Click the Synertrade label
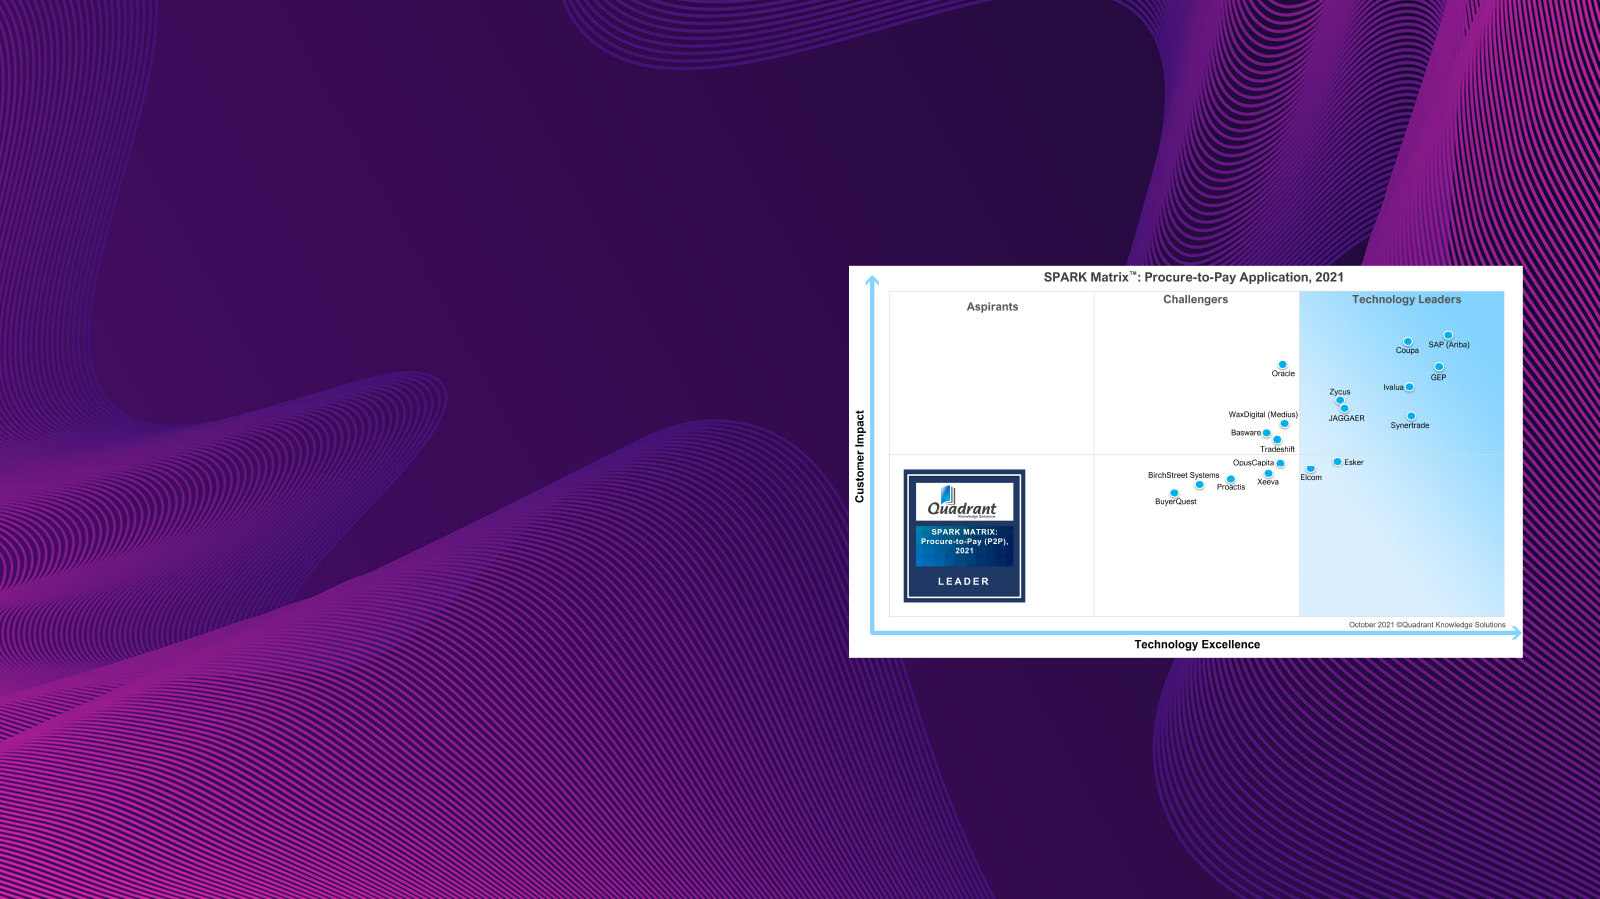This screenshot has width=1600, height=899. click(1410, 426)
